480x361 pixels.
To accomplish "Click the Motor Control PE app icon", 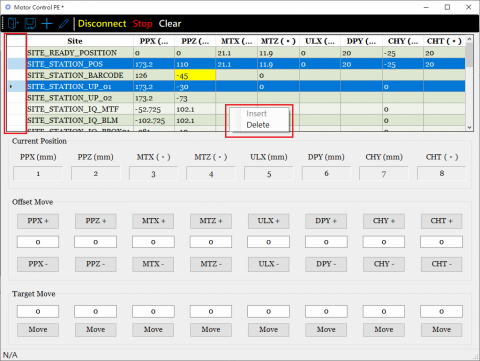I will (8, 7).
